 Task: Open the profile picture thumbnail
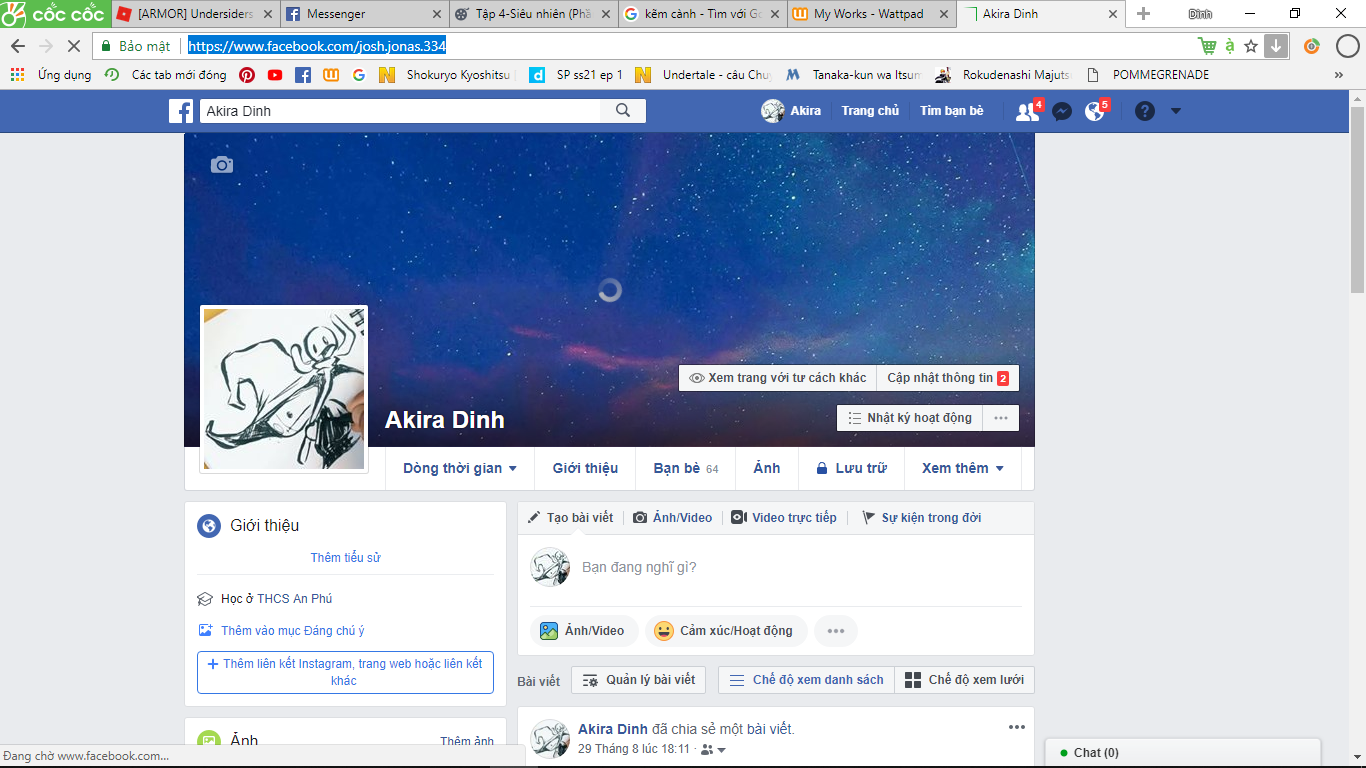(284, 389)
